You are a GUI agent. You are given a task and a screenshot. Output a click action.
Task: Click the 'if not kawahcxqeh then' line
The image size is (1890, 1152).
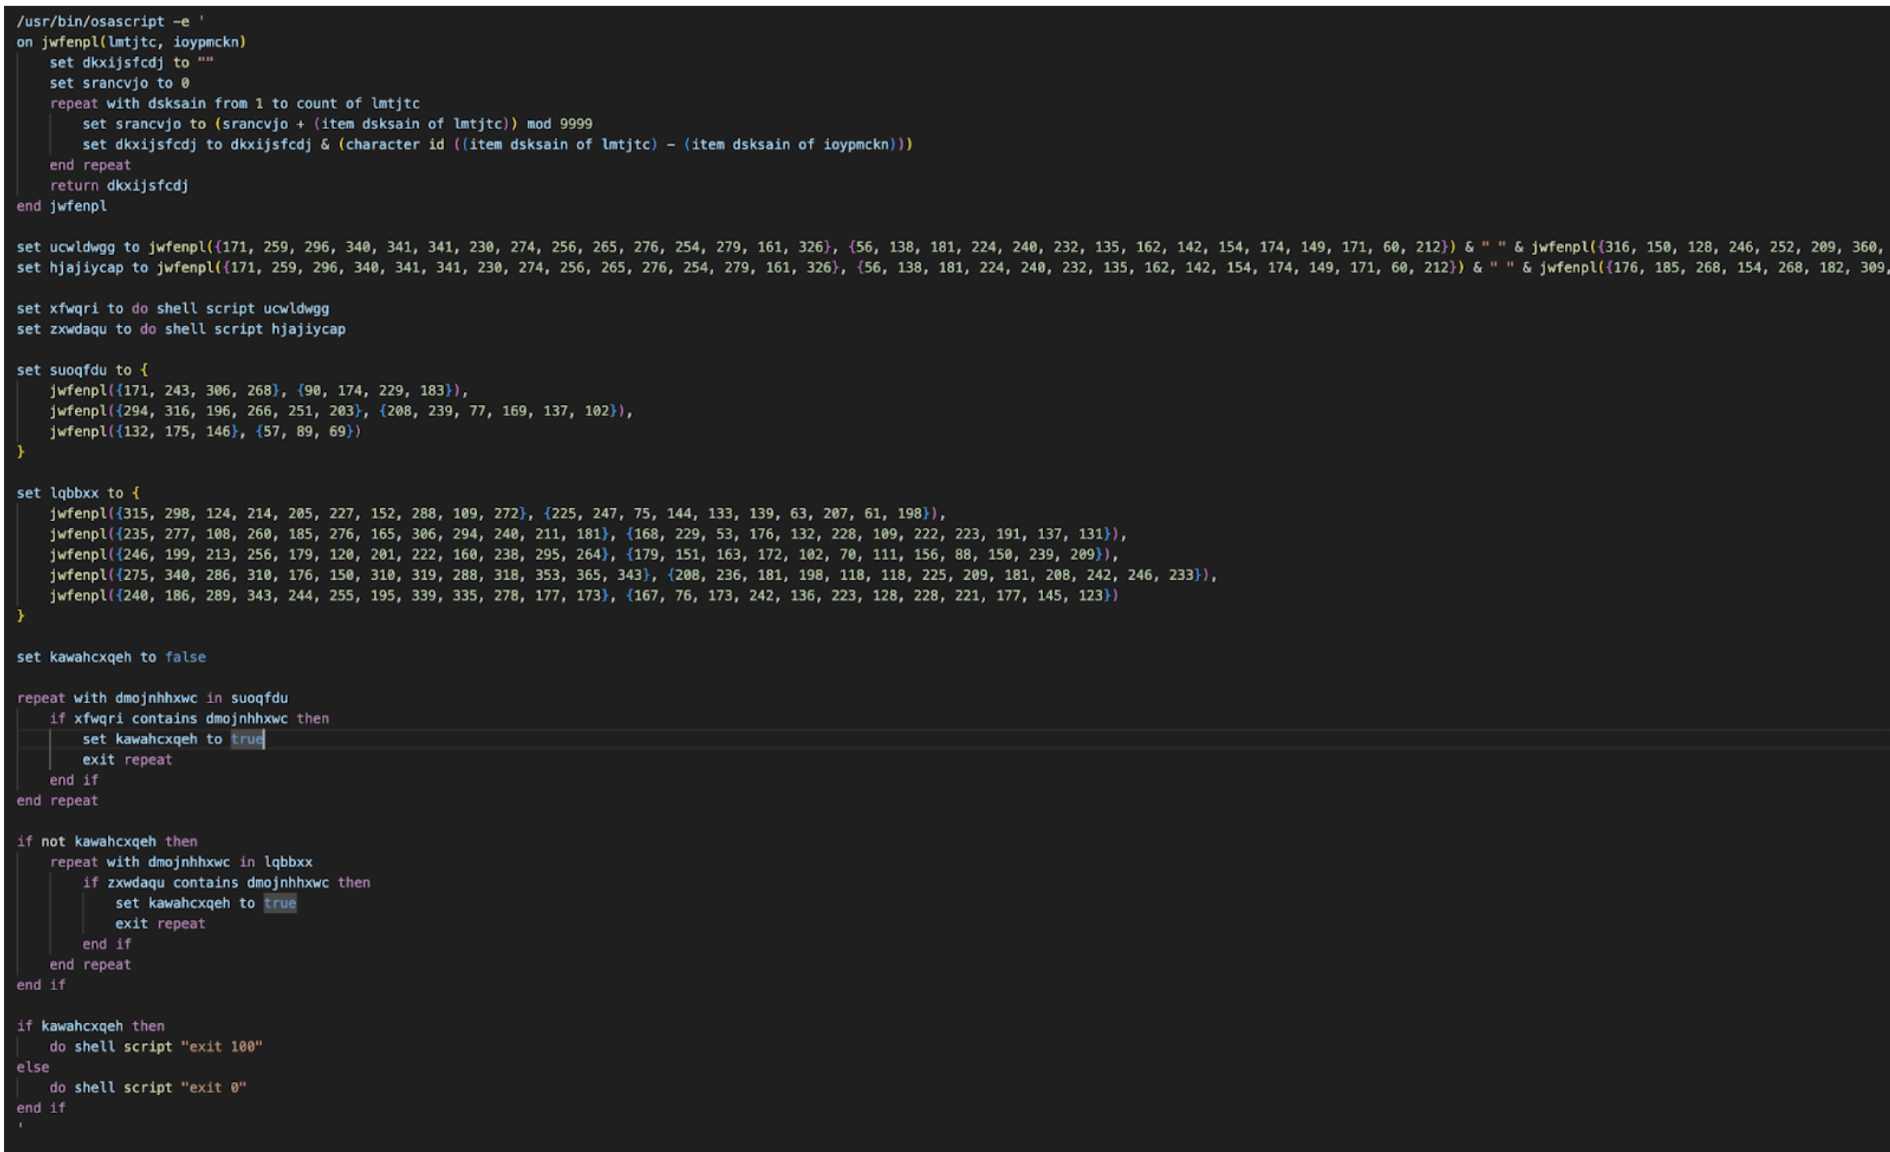pos(107,841)
